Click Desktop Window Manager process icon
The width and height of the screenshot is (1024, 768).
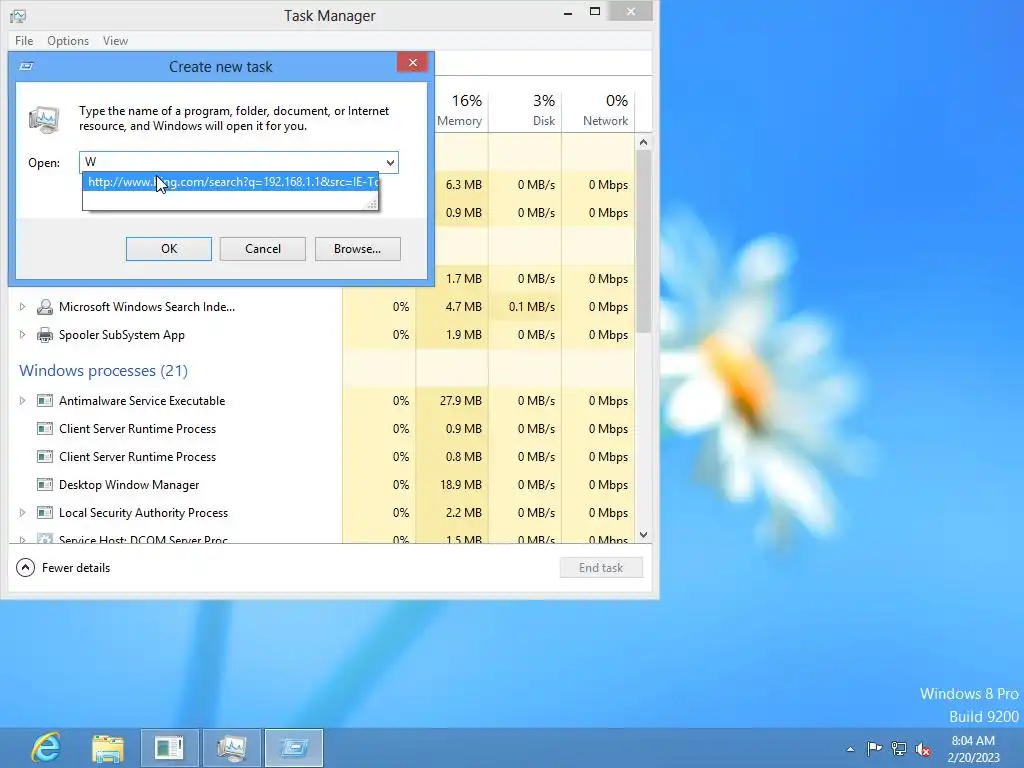(44, 485)
